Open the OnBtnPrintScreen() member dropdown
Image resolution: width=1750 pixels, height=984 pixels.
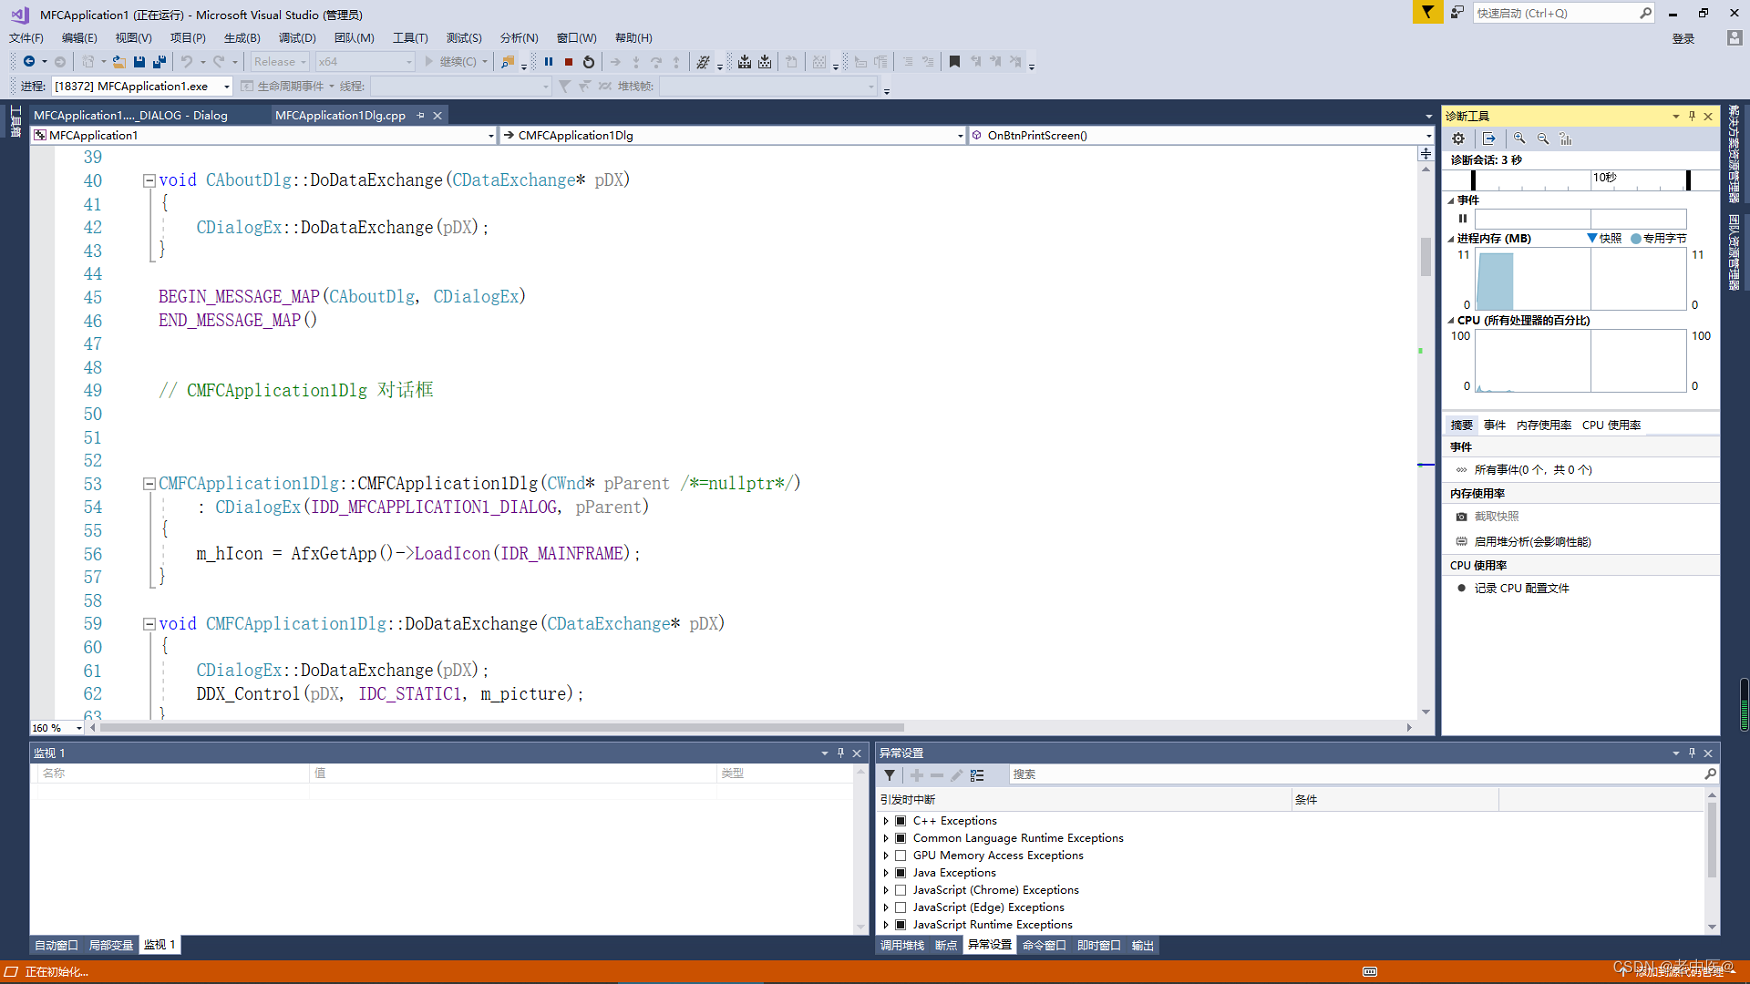[1200, 136]
